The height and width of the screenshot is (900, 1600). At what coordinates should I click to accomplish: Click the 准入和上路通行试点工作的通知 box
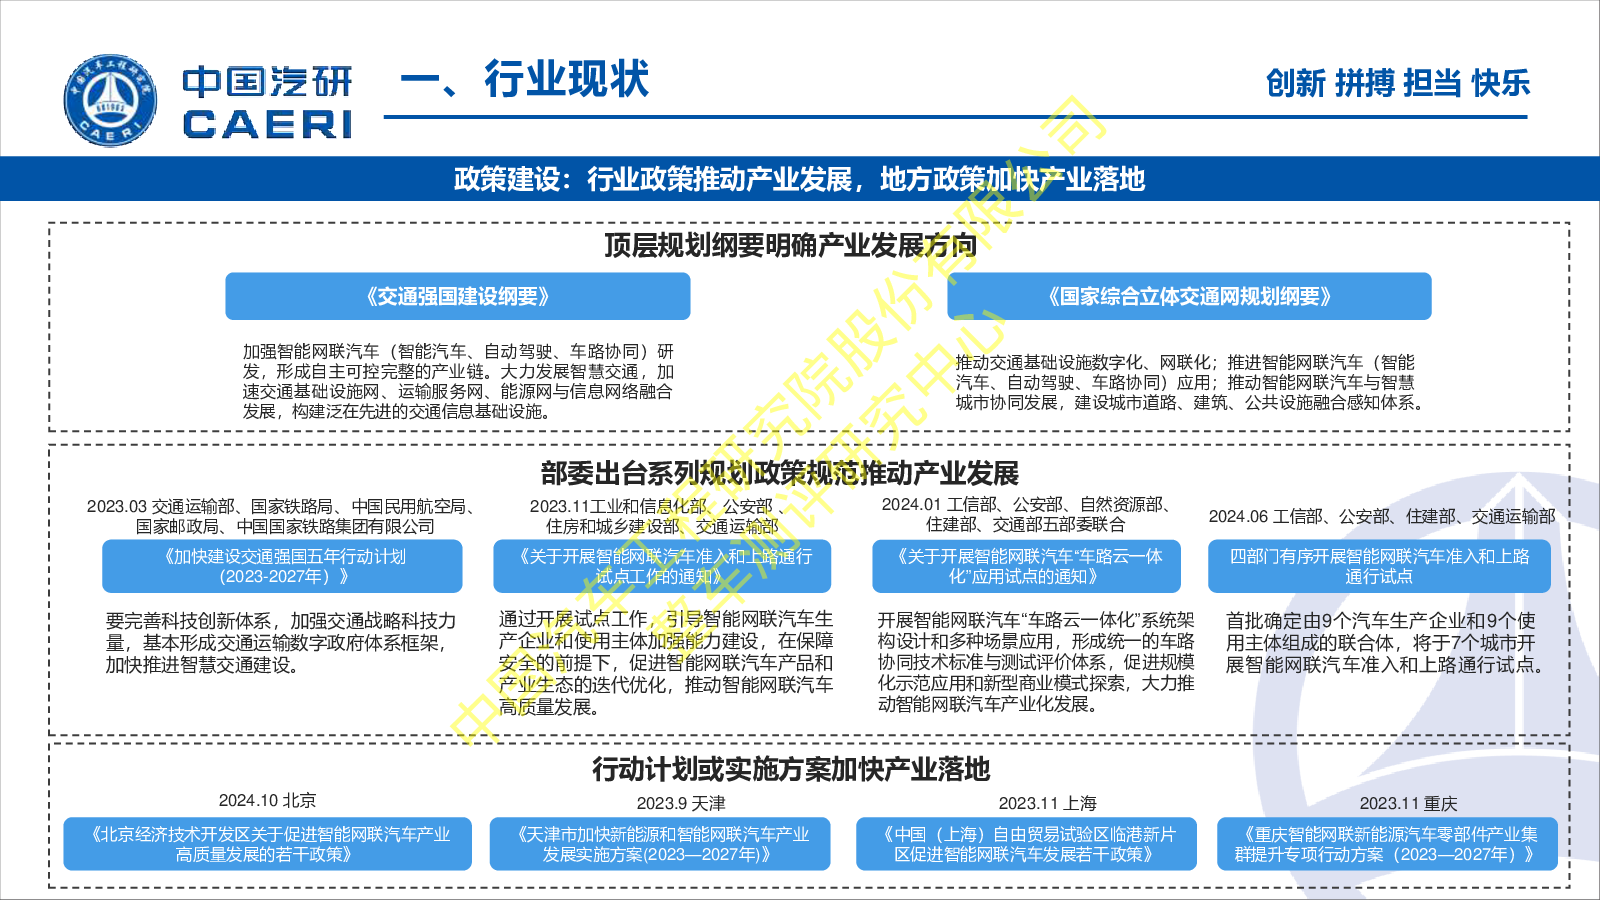point(662,566)
